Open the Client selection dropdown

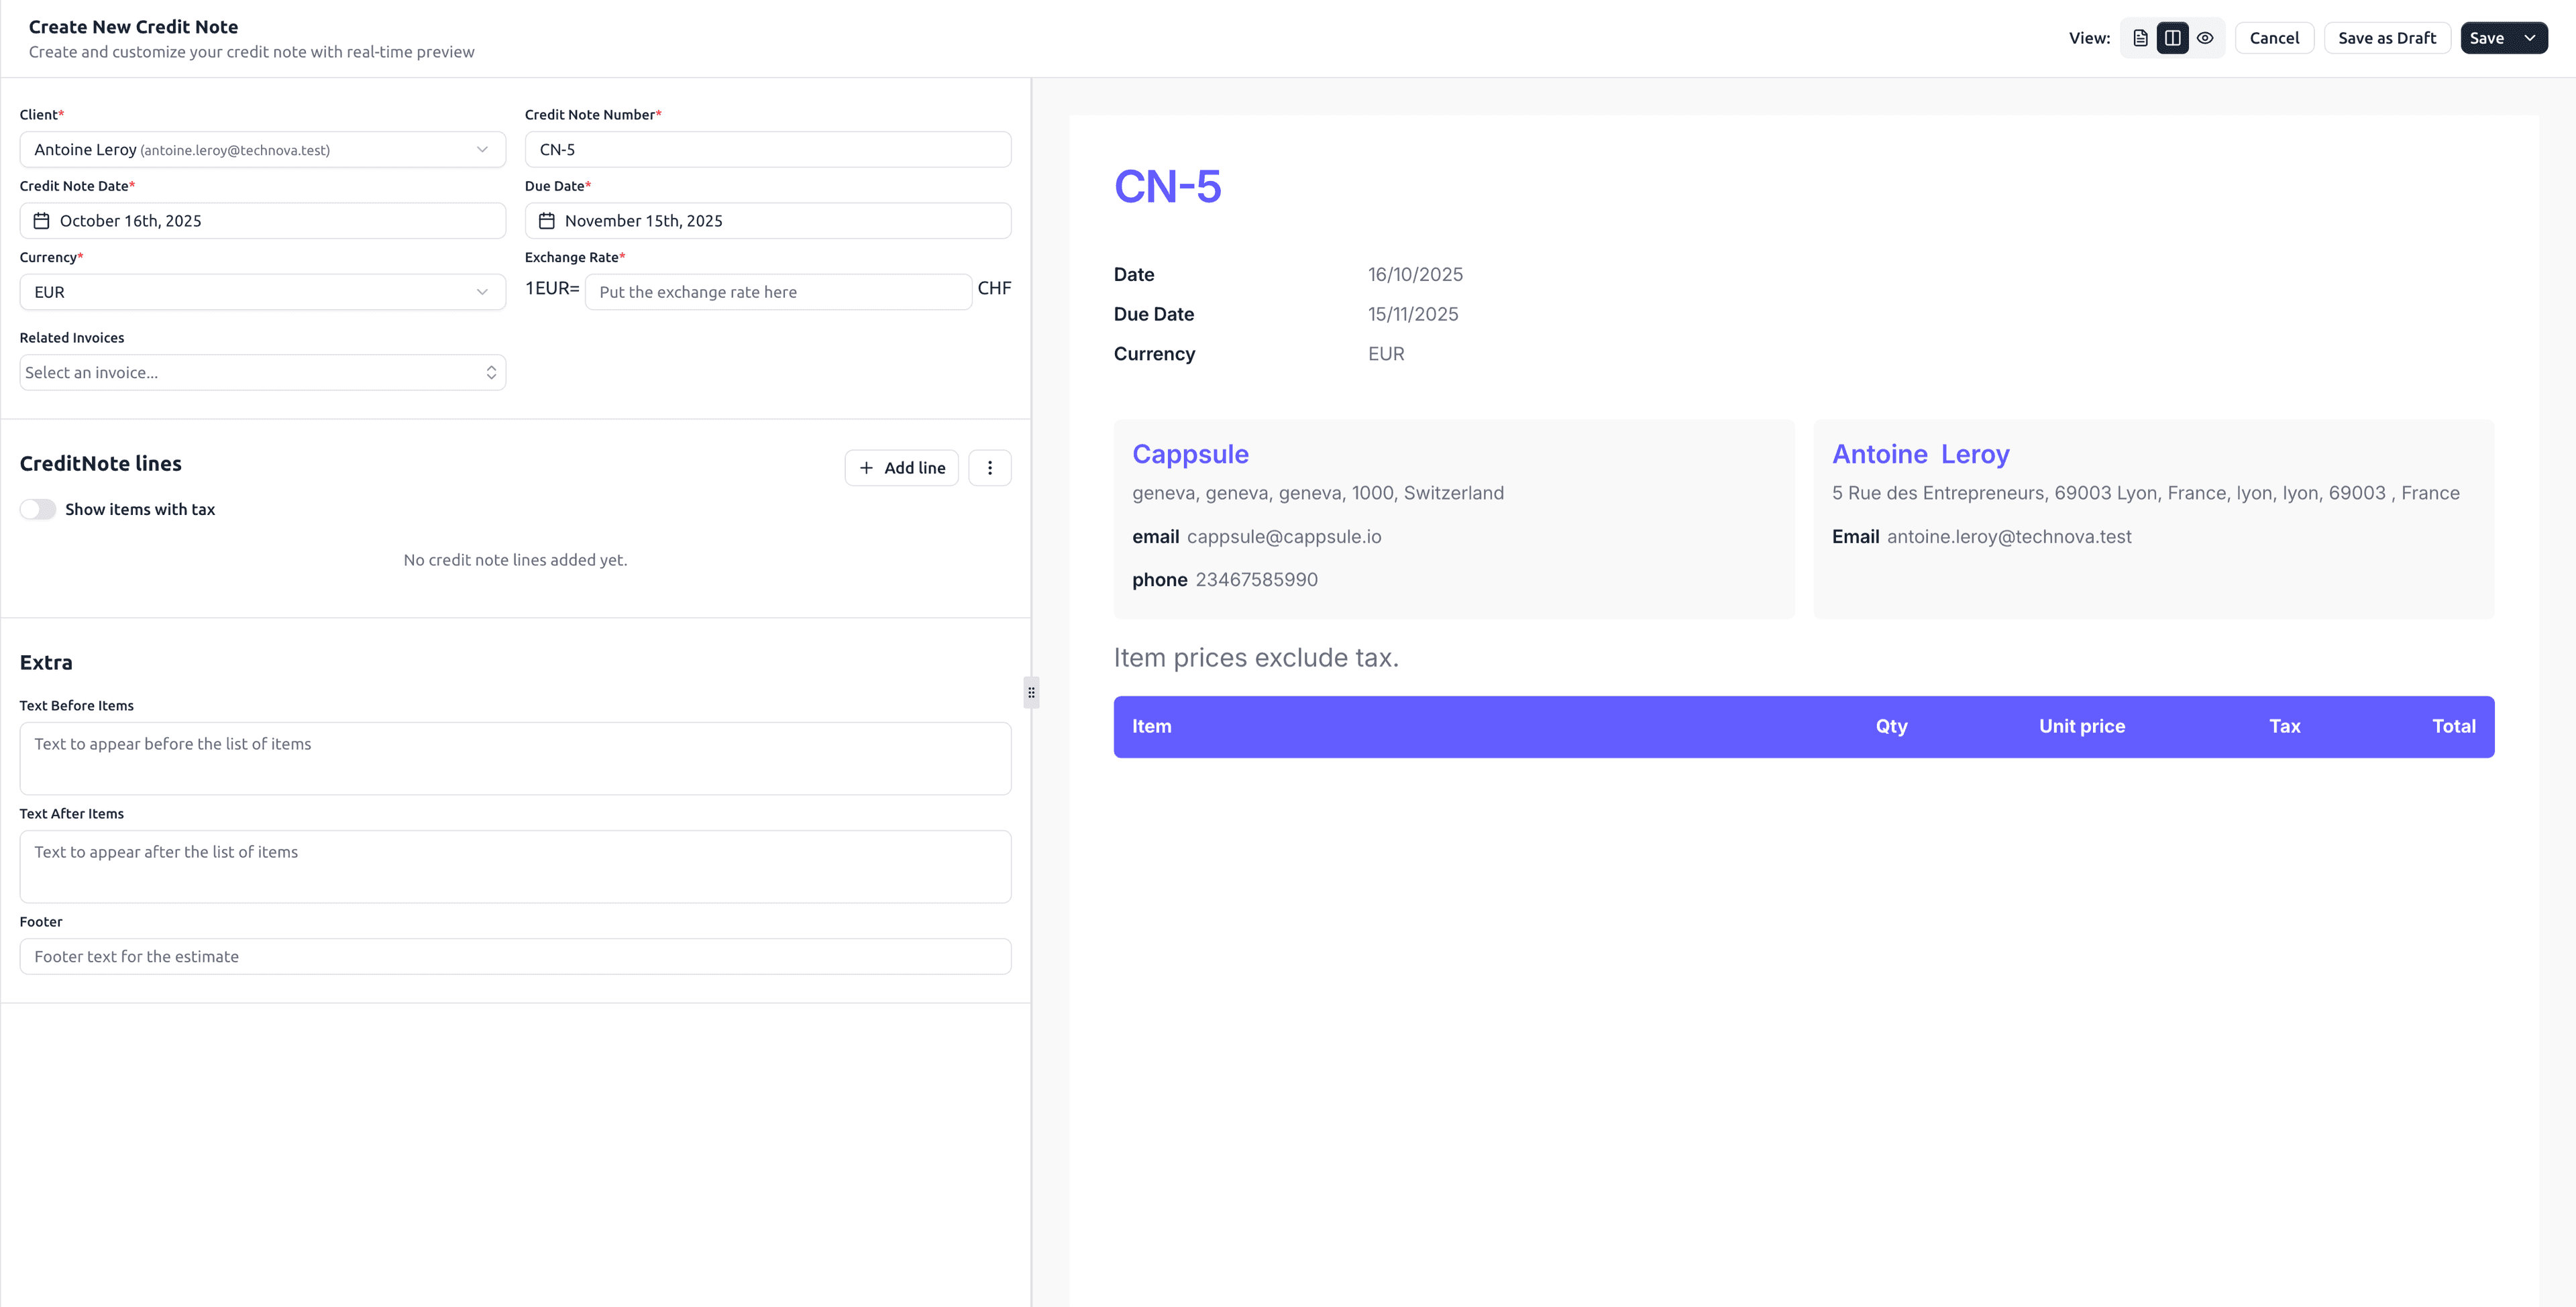(262, 149)
